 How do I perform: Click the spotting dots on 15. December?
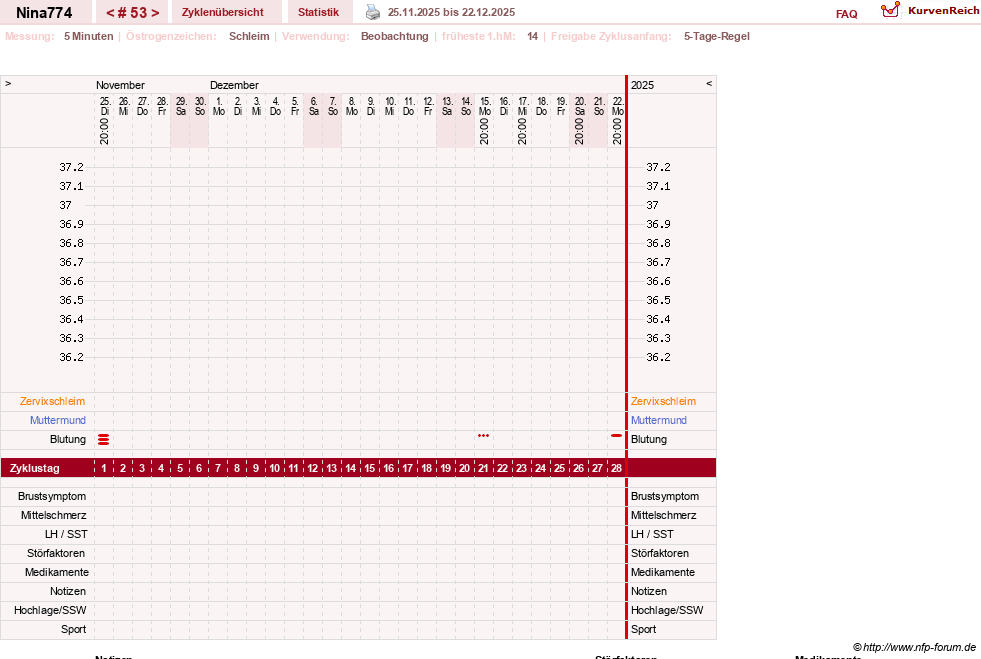pos(484,435)
